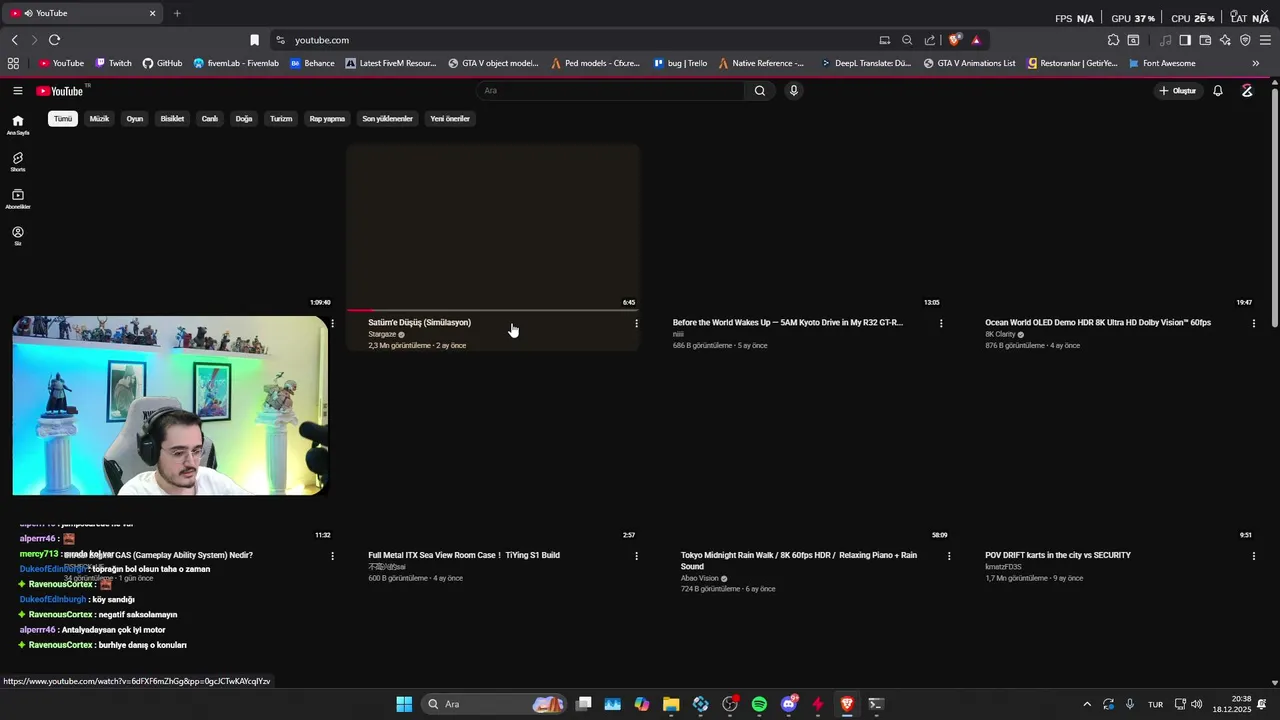The image size is (1280, 720).
Task: Focus the YouTube Ara search field
Action: pyautogui.click(x=610, y=91)
